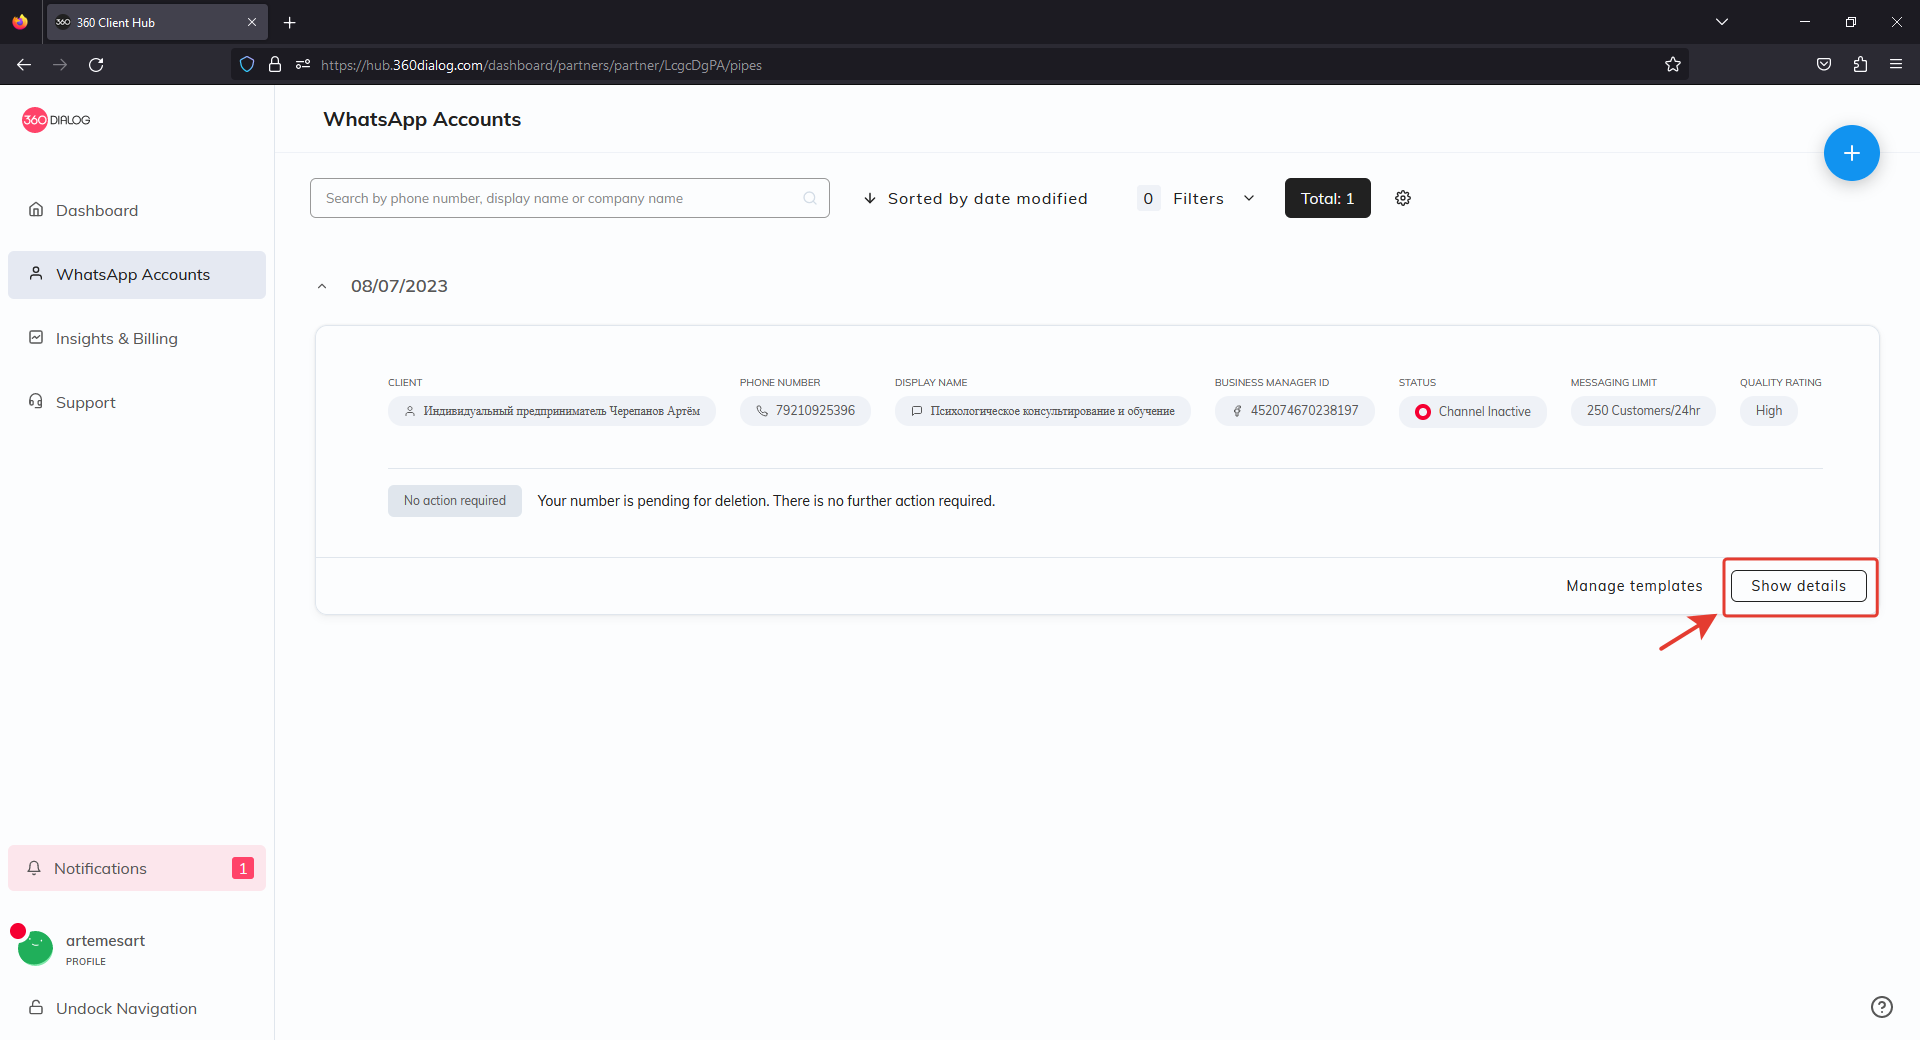The height and width of the screenshot is (1040, 1920).
Task: Click the 250 Customers/24hr messaging limit
Action: point(1643,411)
